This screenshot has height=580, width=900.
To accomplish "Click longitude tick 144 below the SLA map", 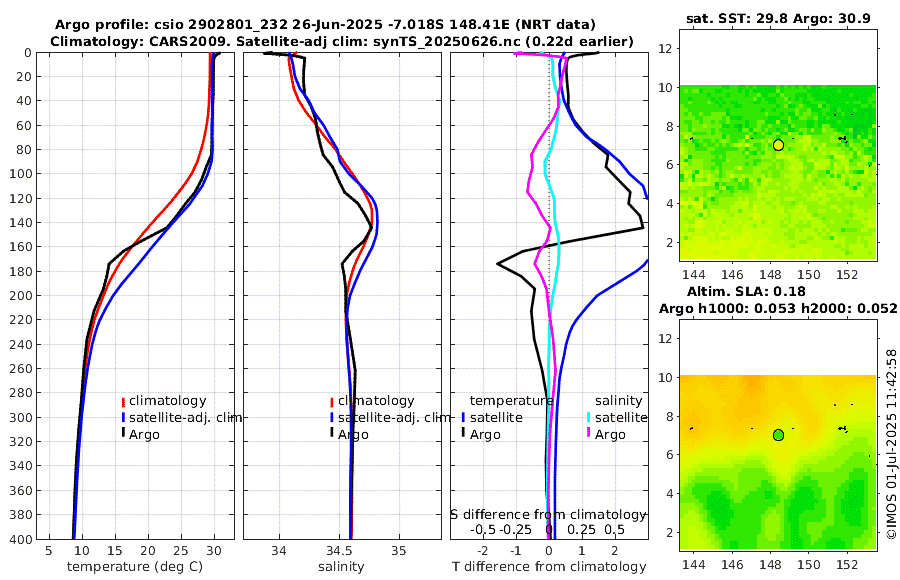I will 694,564.
